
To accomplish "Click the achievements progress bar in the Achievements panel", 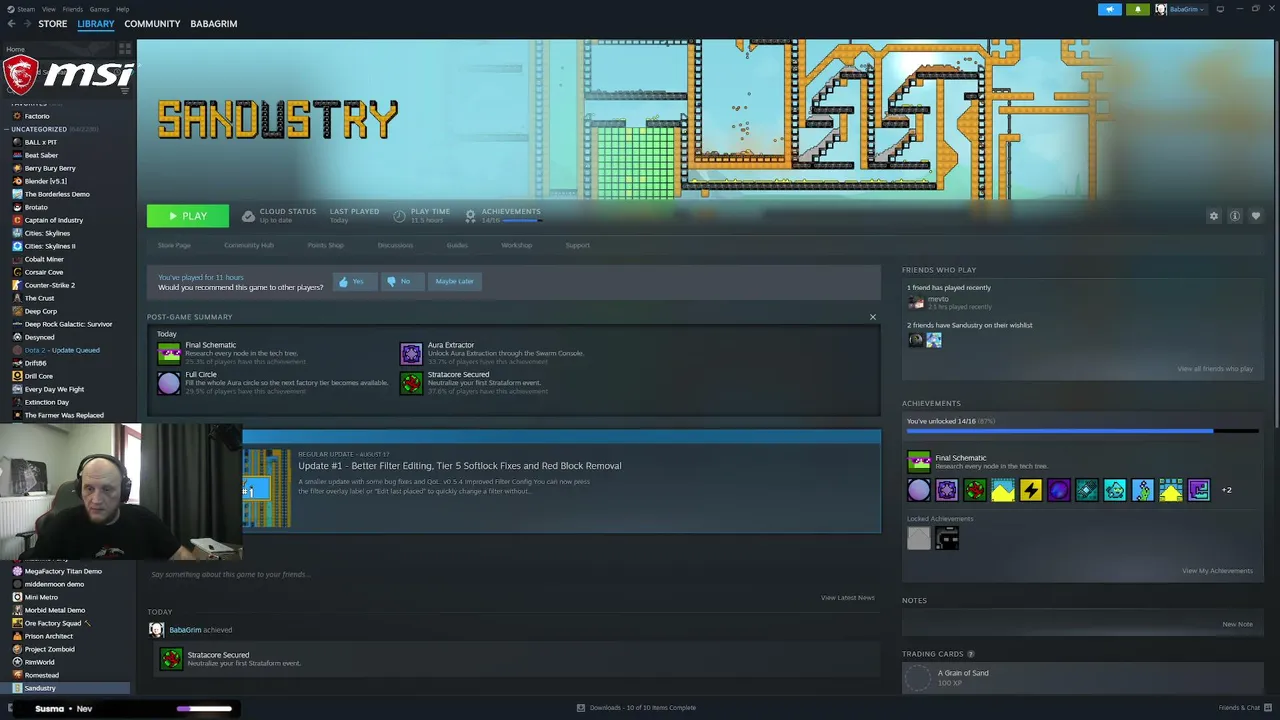I will (x=1082, y=432).
